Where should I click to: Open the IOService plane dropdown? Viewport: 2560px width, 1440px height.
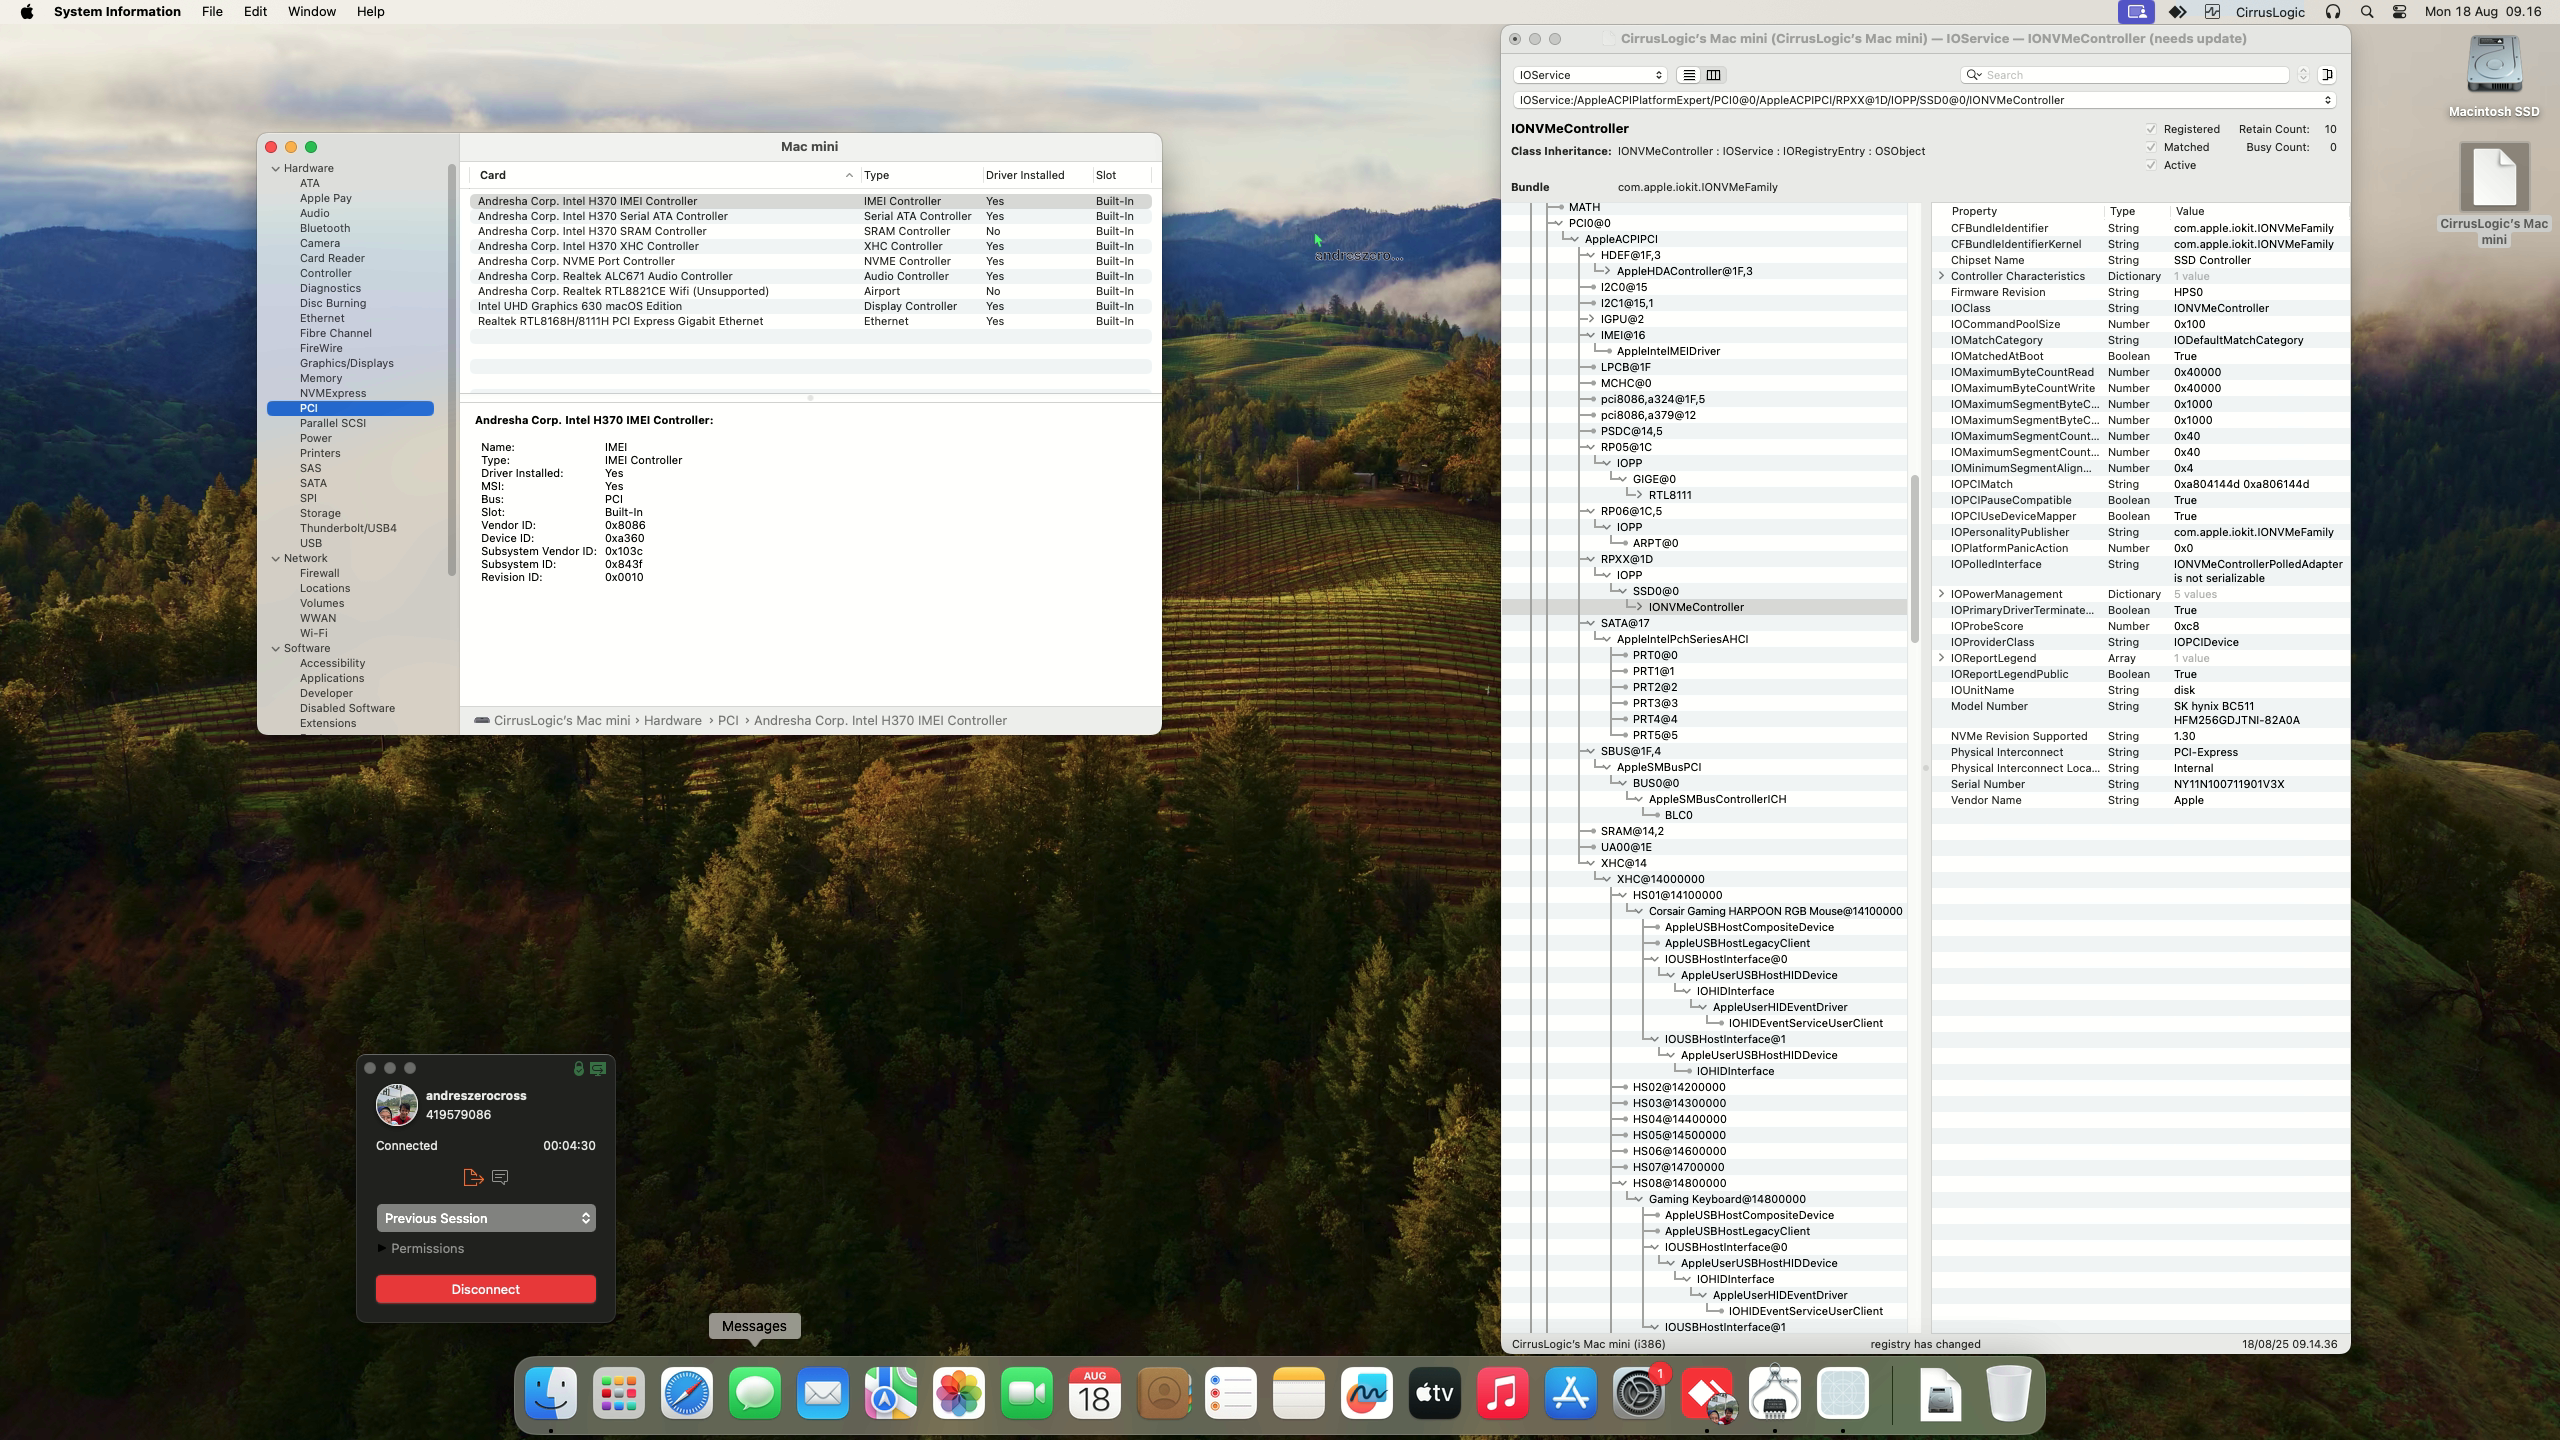[x=1589, y=75]
